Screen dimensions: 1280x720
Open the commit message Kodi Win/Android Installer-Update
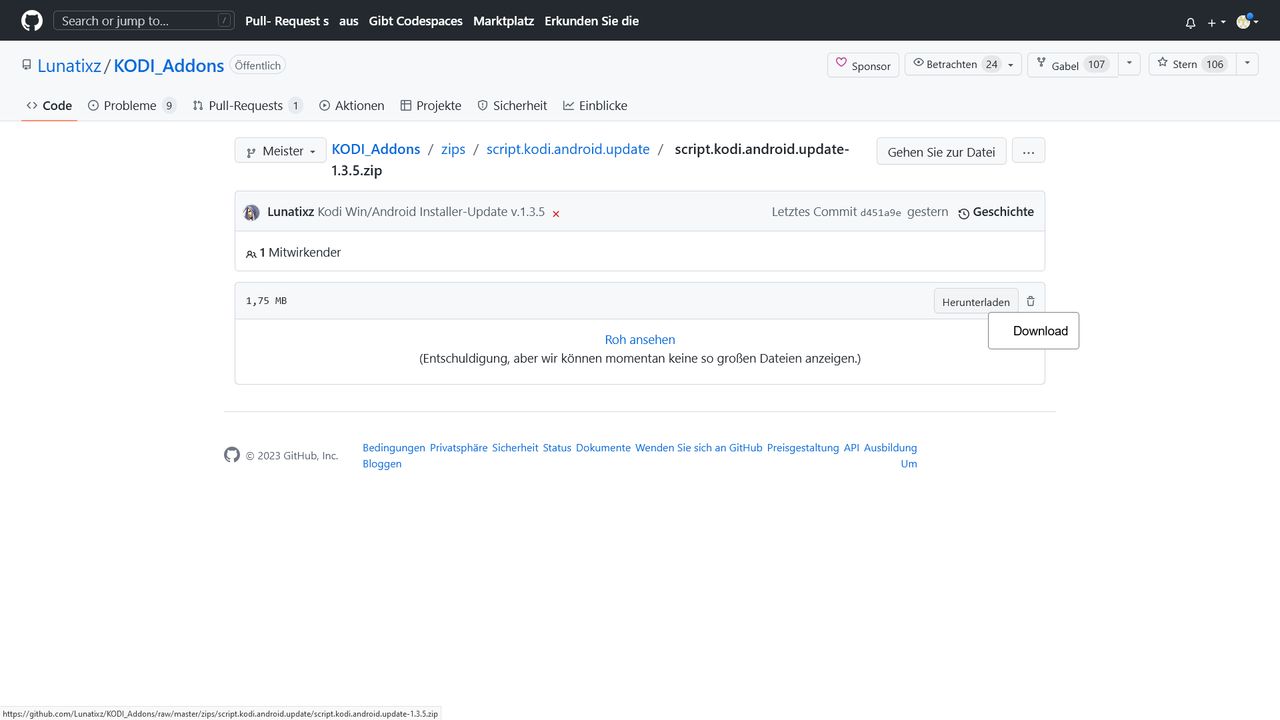pos(431,212)
